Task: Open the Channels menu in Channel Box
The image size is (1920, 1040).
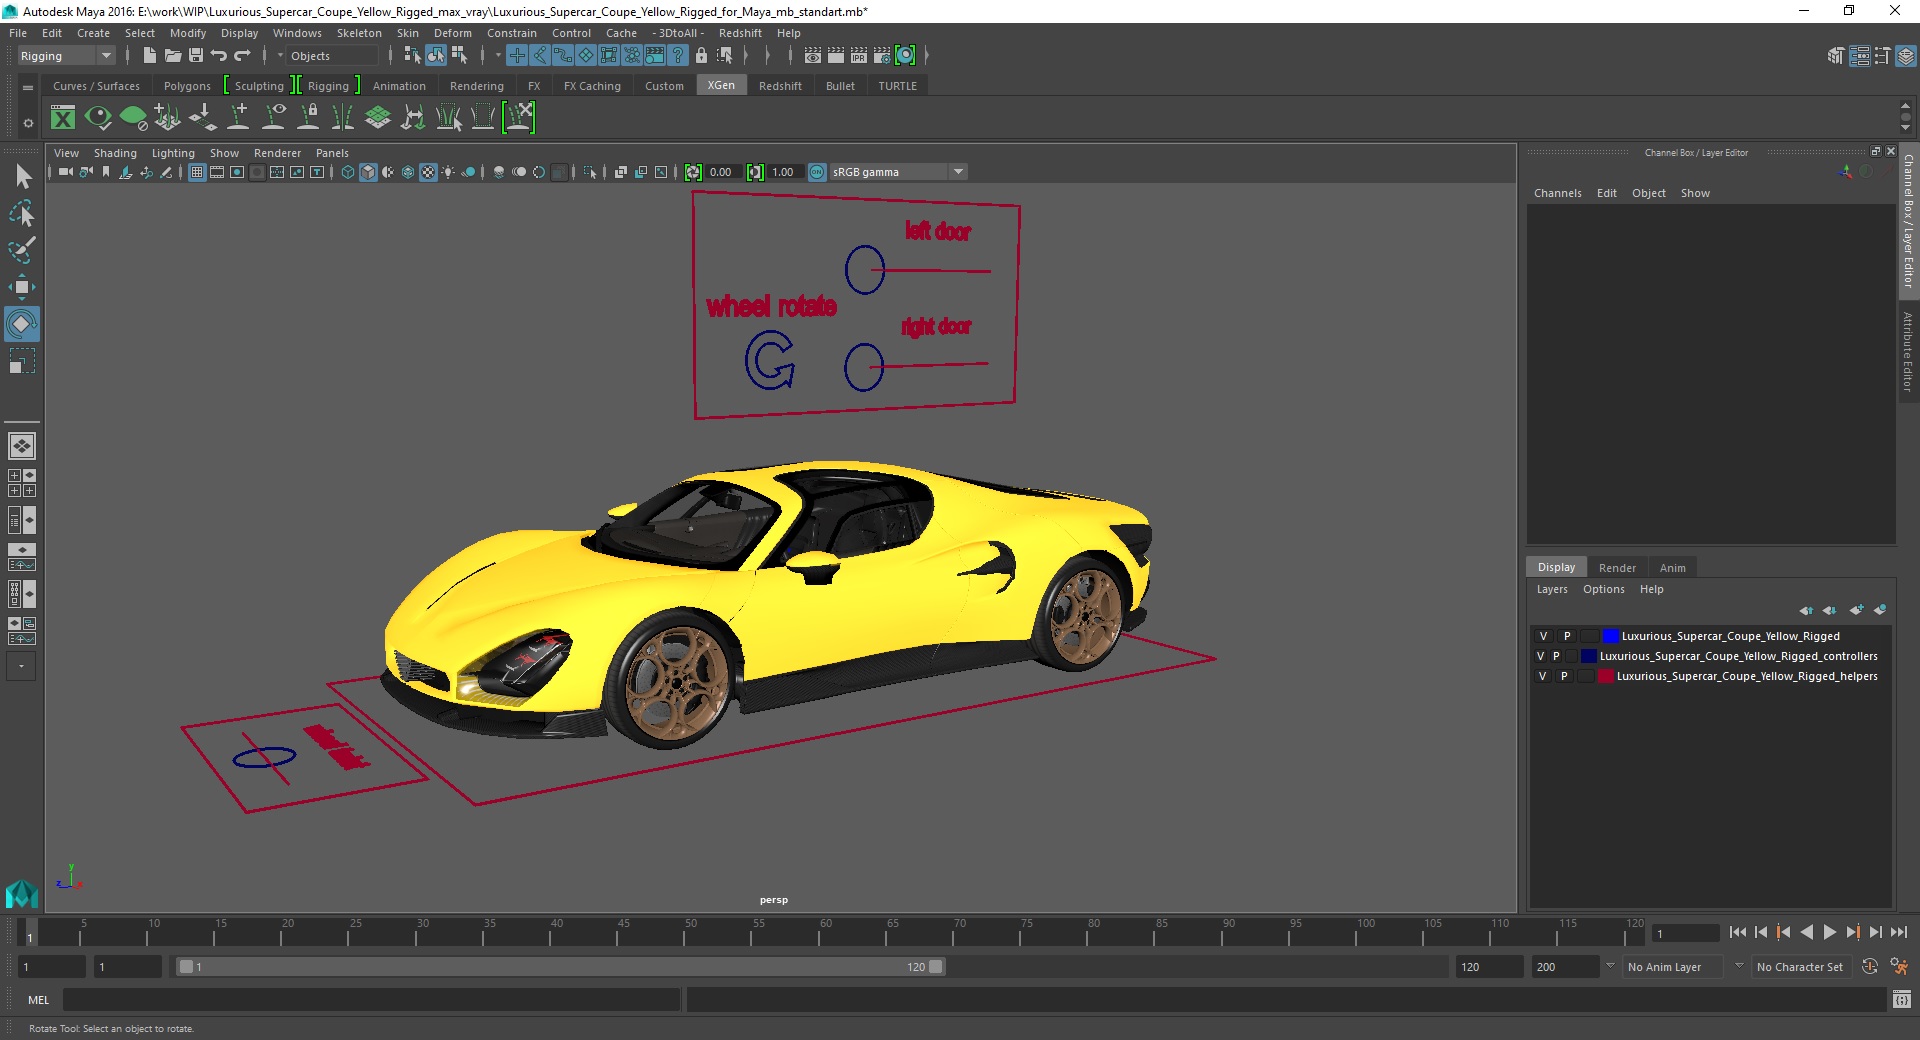Action: click(x=1557, y=193)
